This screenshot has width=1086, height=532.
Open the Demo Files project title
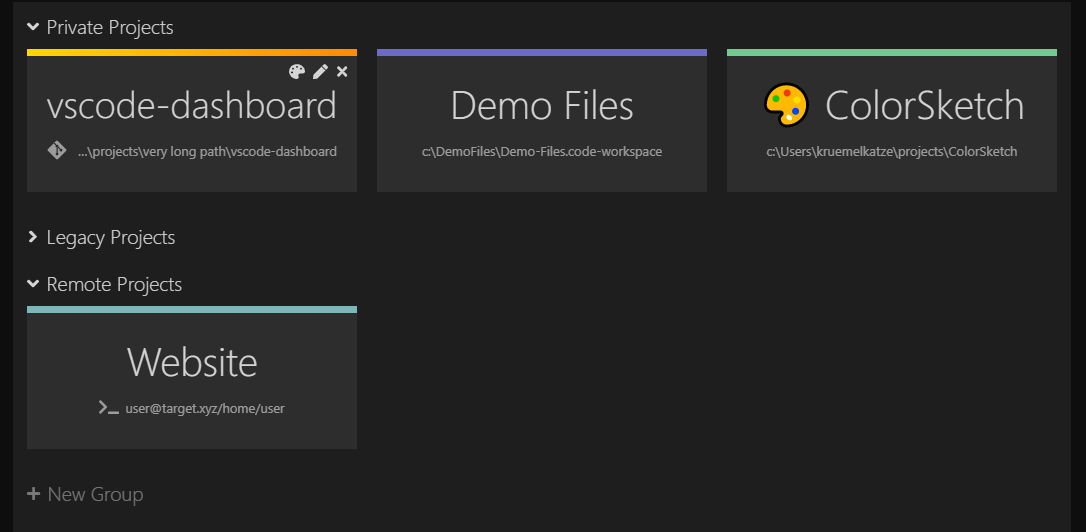(542, 106)
